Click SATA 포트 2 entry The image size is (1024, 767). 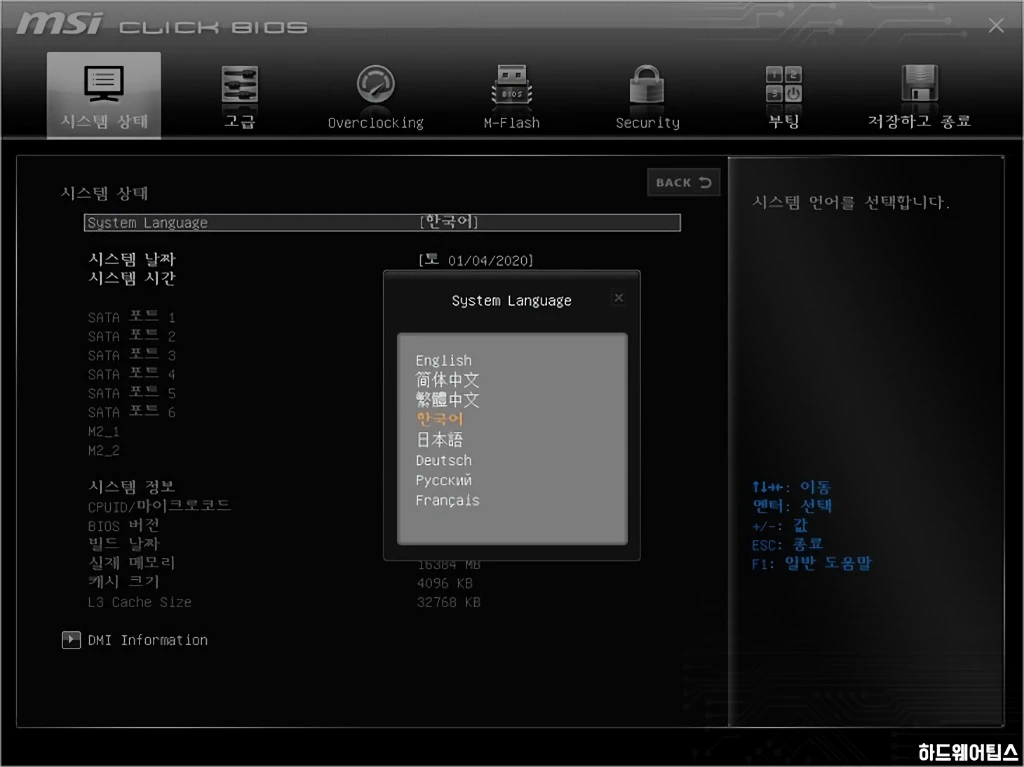click(131, 336)
